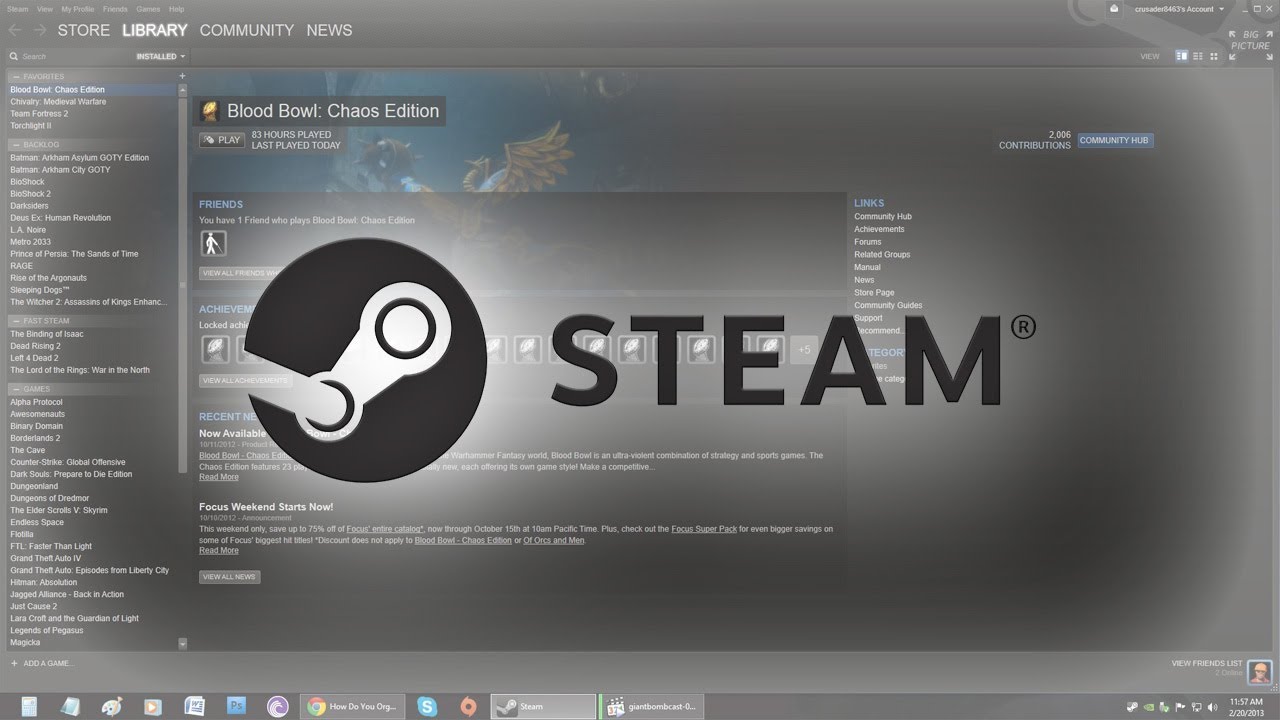Click Add a Game at bottom left
Viewport: 1280px width, 720px height.
point(41,663)
